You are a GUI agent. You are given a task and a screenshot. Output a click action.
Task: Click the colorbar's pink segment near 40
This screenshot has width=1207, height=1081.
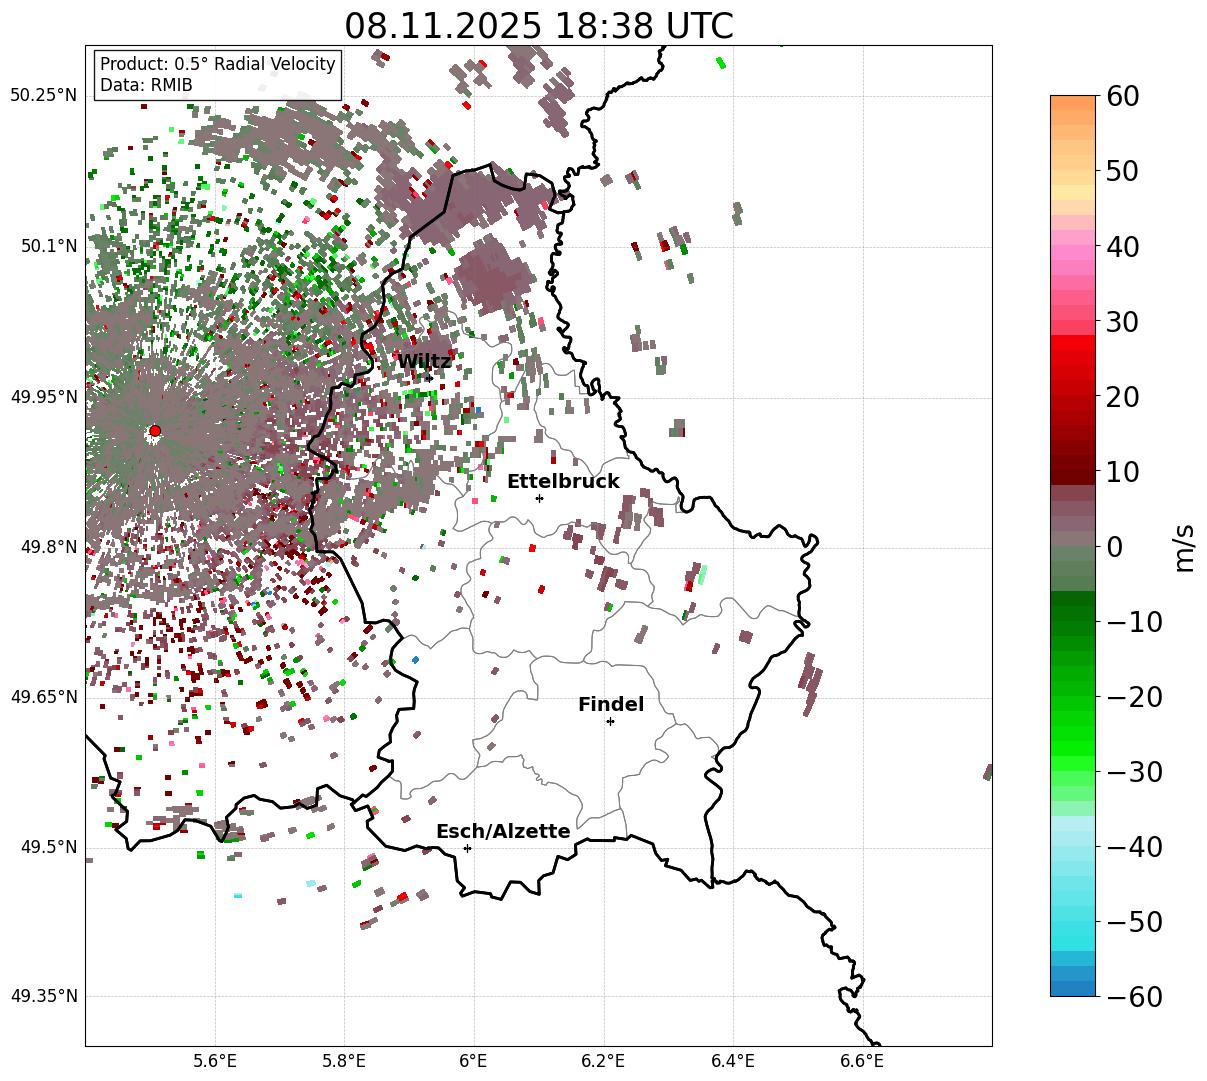1073,246
